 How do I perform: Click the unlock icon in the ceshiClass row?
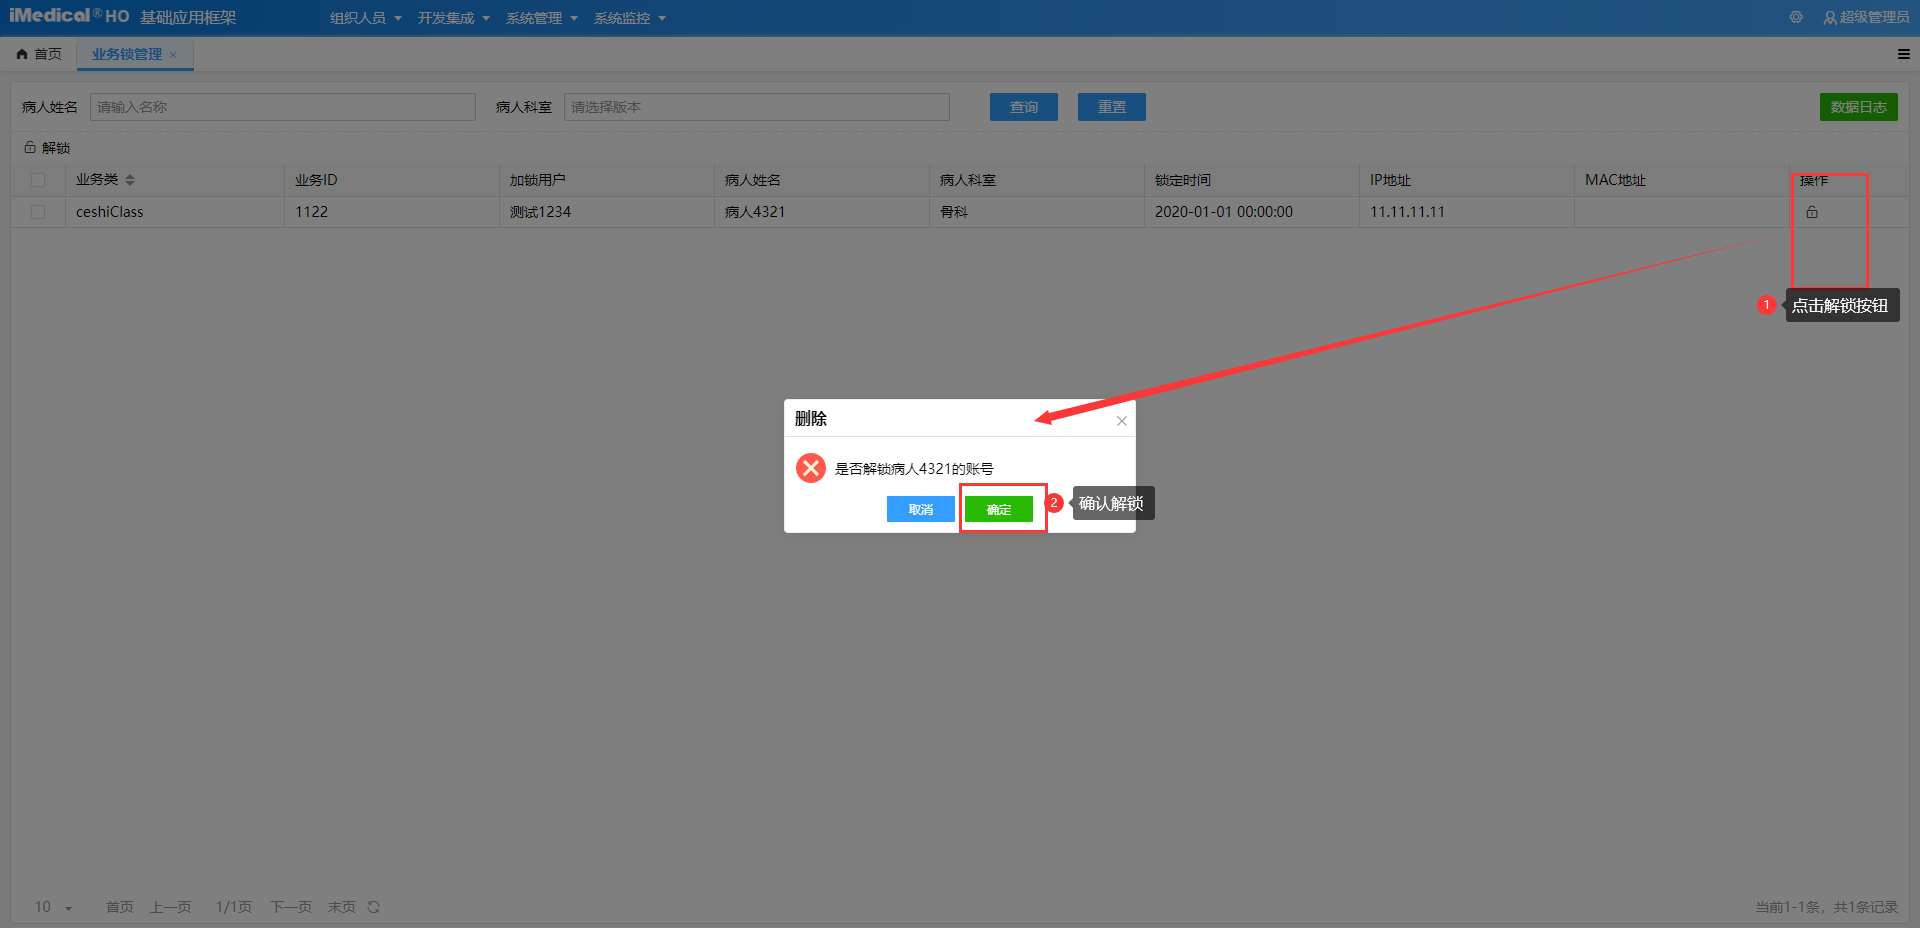pos(1811,212)
